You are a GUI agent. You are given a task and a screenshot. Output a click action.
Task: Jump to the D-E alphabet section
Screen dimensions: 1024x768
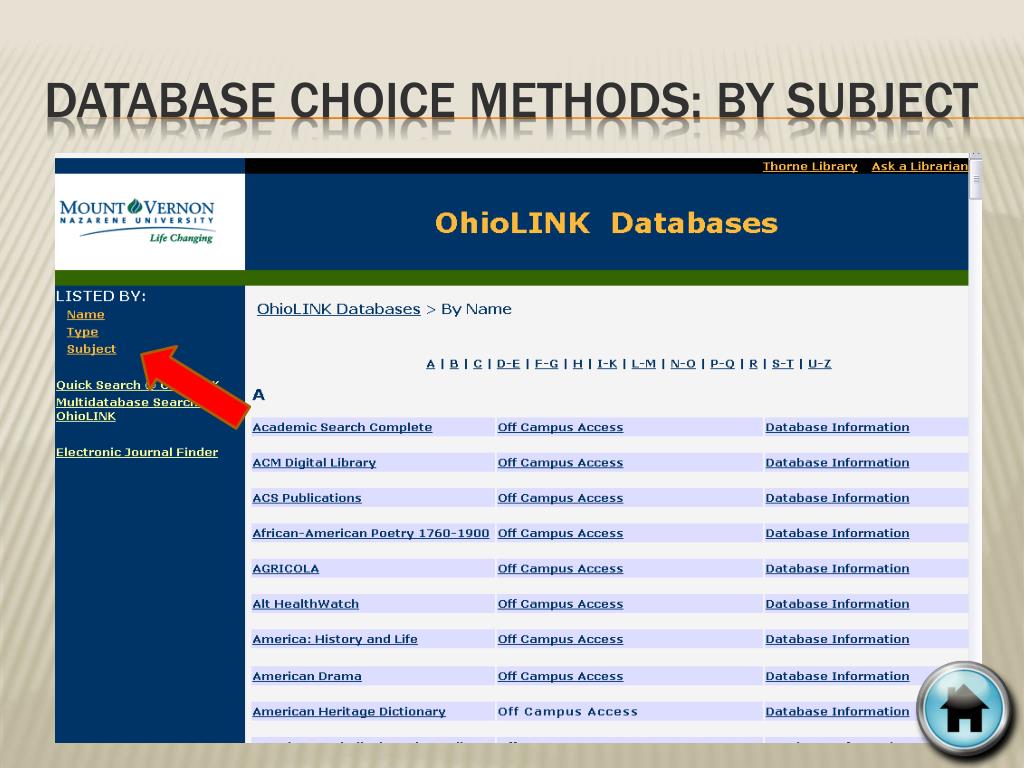click(508, 364)
